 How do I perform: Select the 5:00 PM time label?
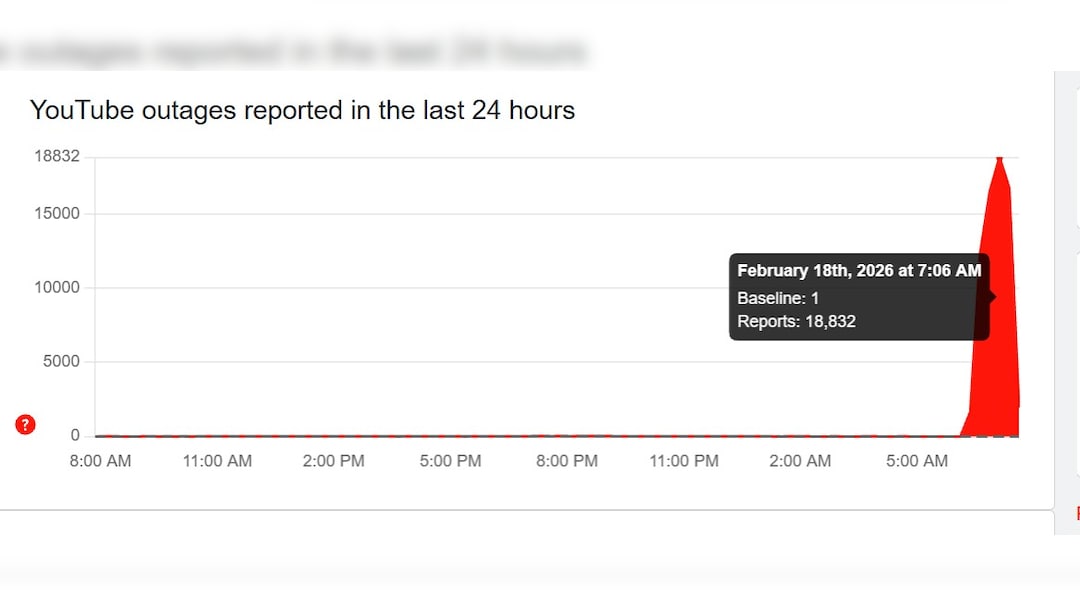pyautogui.click(x=450, y=461)
